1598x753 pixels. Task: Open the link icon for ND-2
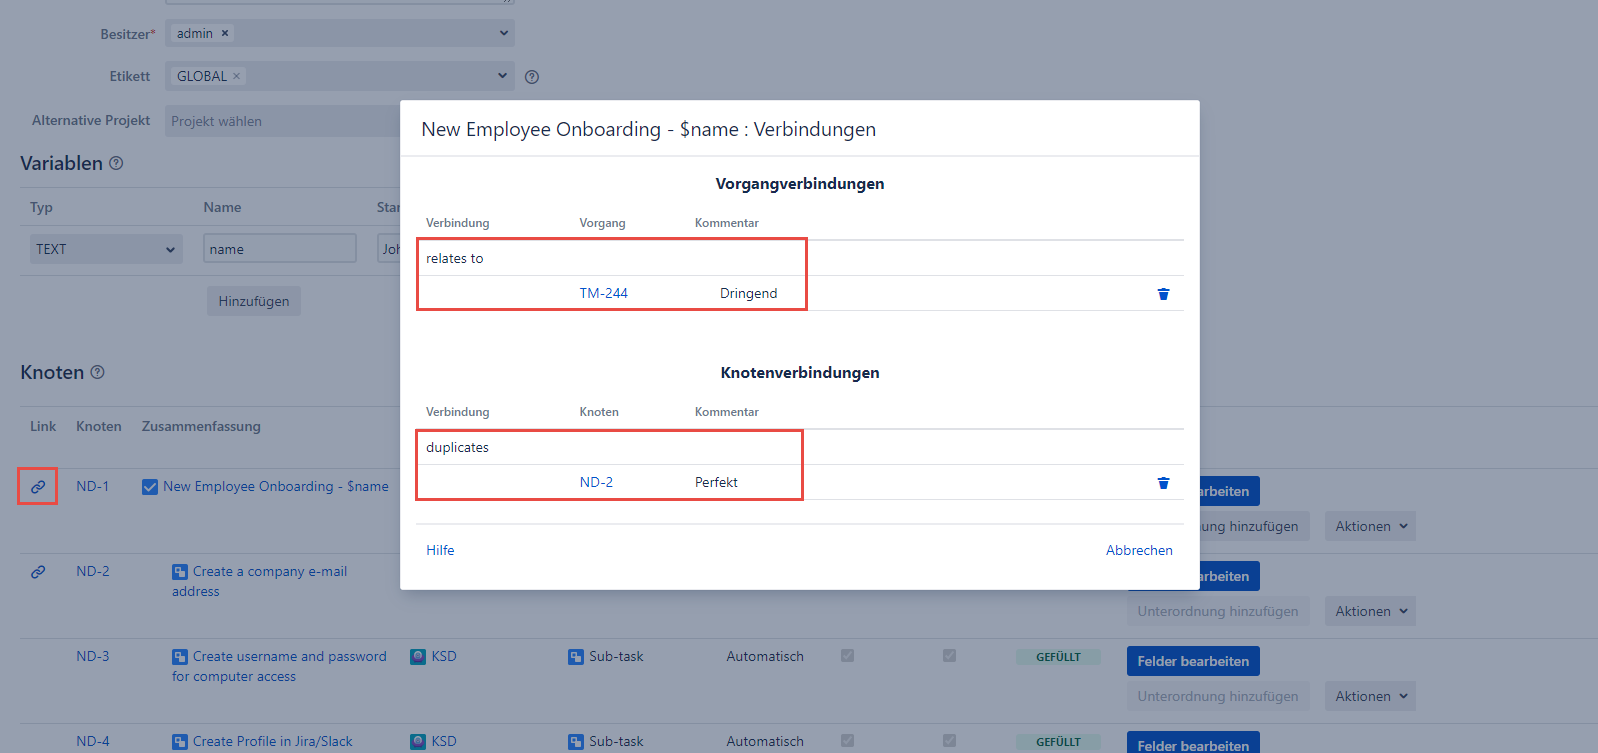(x=38, y=572)
